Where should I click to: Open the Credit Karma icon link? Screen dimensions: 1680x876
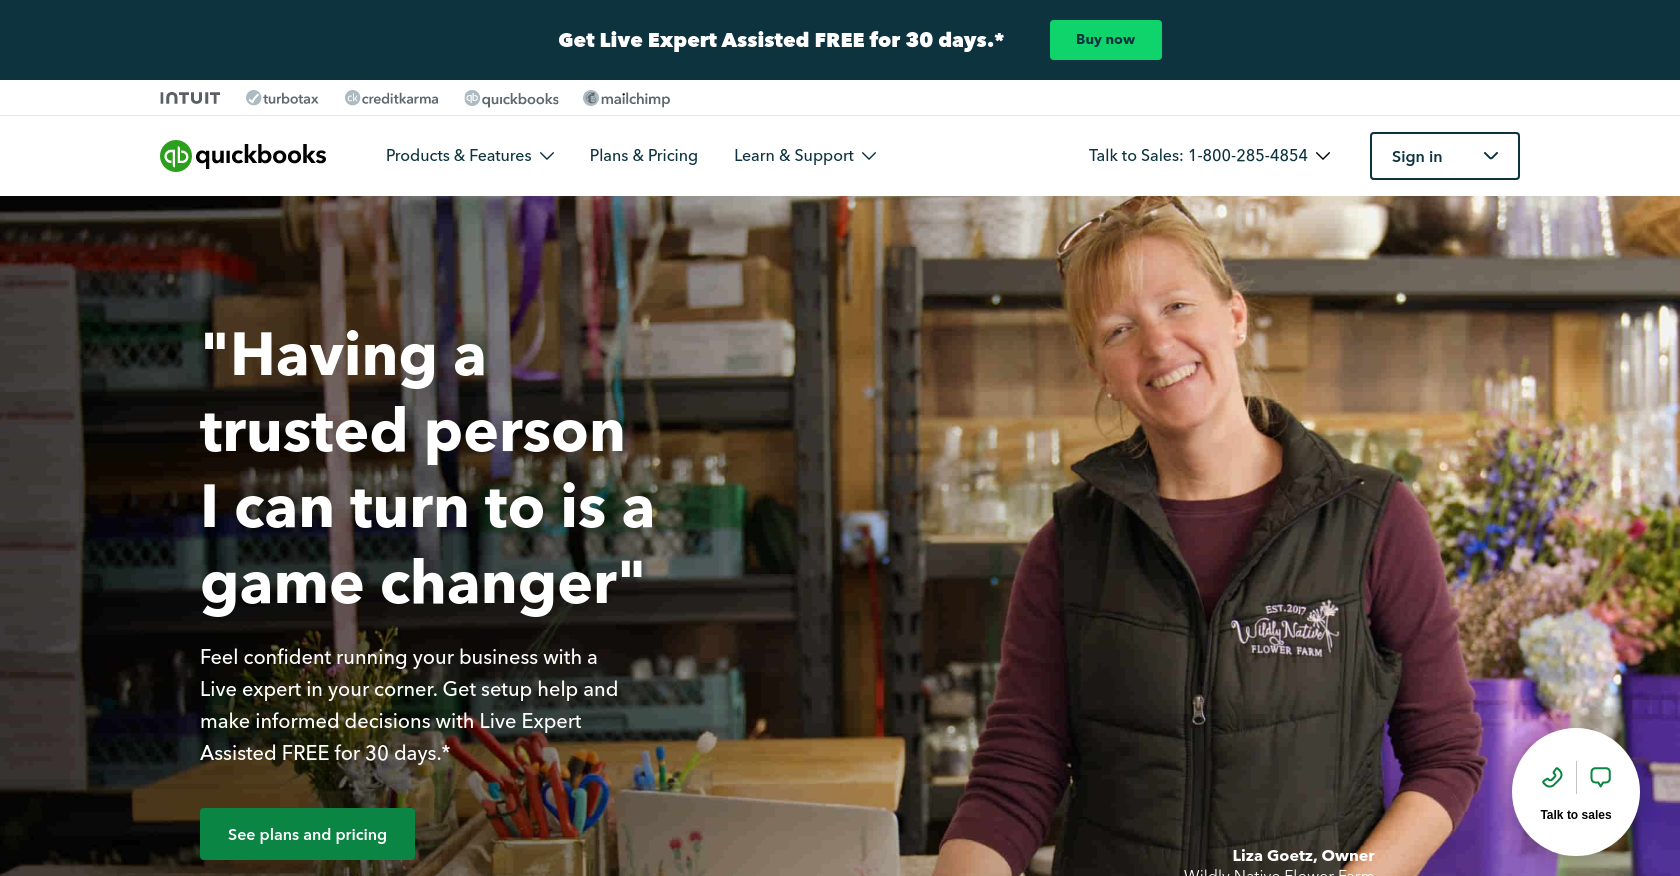[x=352, y=98]
